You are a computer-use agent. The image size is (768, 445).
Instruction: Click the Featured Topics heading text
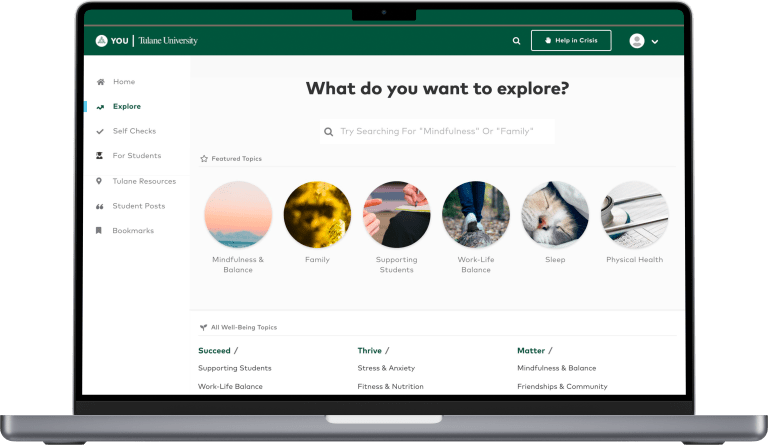point(237,159)
